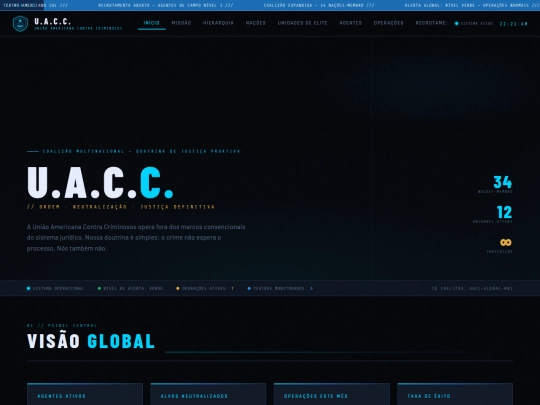Image resolution: width=540 pixels, height=405 pixels.
Task: Select the Nações nav item
Action: (x=256, y=23)
